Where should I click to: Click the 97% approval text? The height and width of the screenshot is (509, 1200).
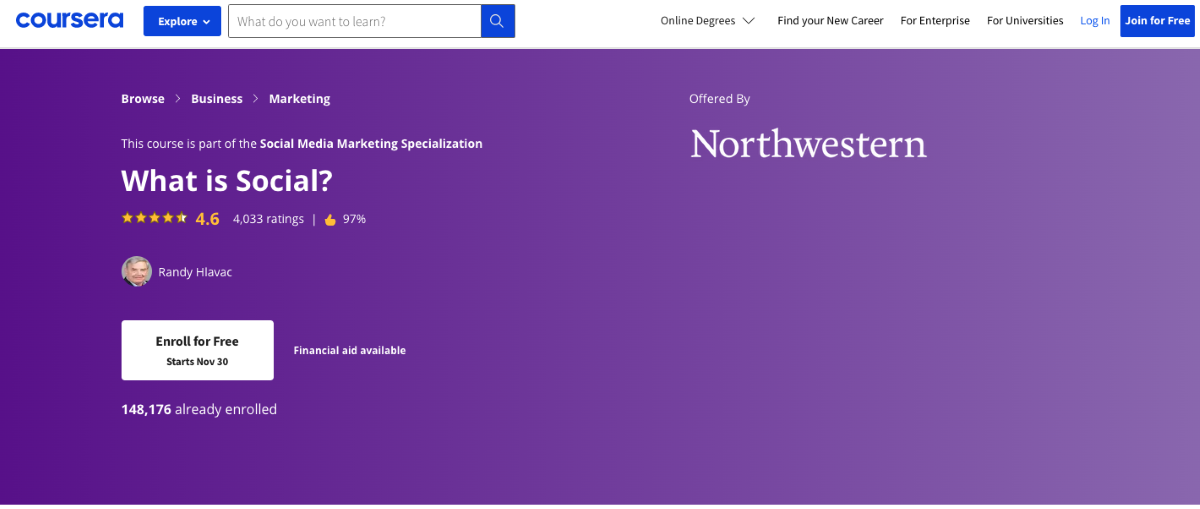pyautogui.click(x=354, y=219)
